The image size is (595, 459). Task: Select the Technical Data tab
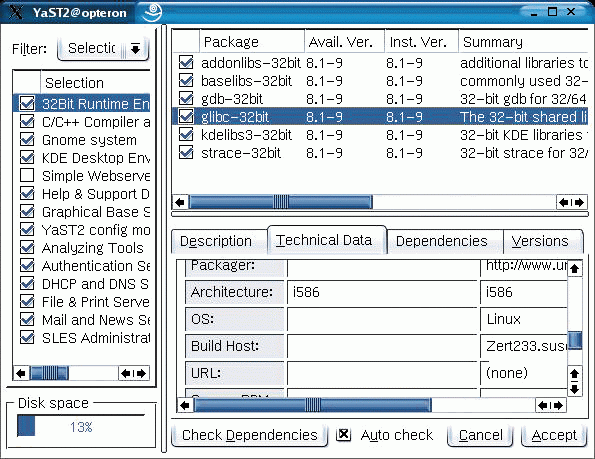point(327,240)
